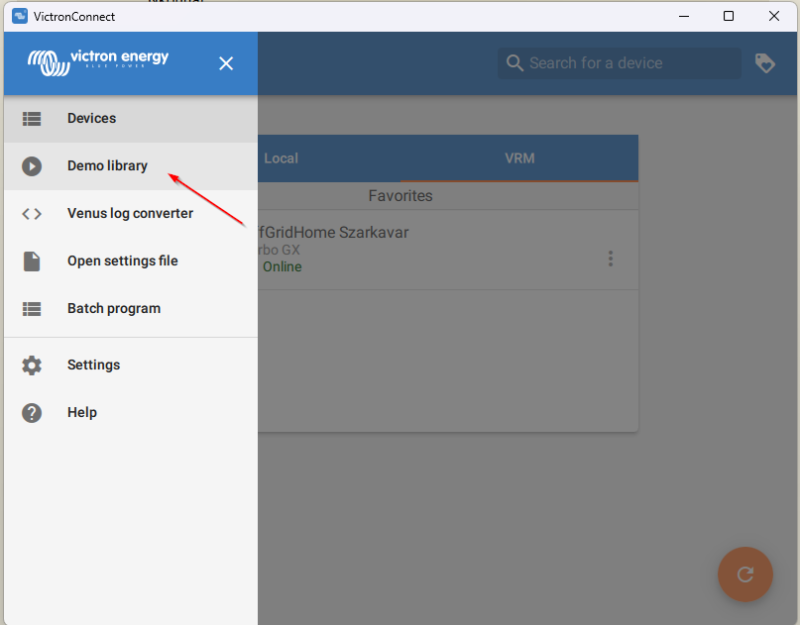Click the orange refresh button
Image resolution: width=800 pixels, height=625 pixels.
click(x=745, y=574)
